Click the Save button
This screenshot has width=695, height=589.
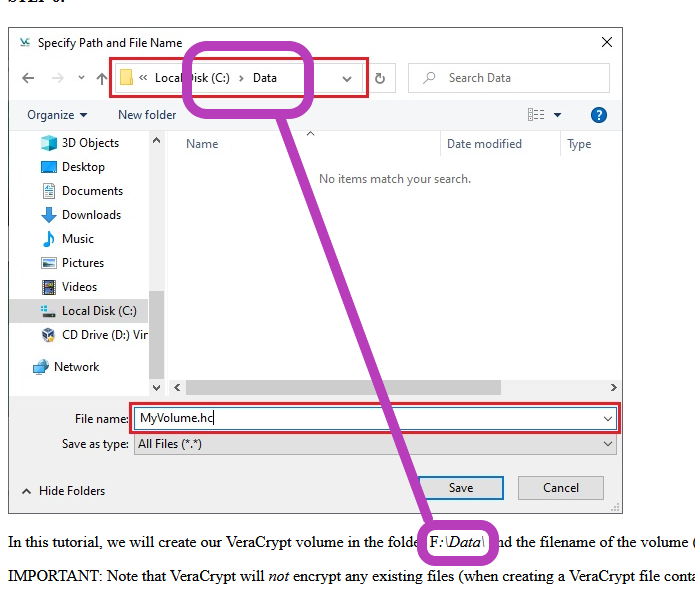point(461,488)
